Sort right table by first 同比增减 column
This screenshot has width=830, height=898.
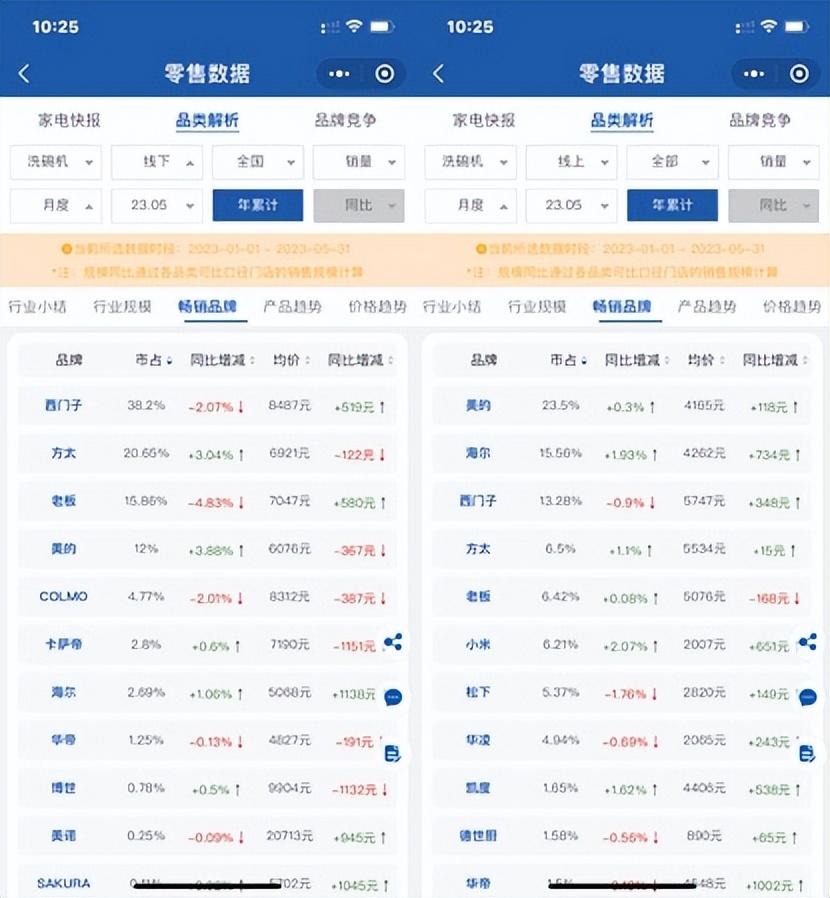(x=637, y=360)
